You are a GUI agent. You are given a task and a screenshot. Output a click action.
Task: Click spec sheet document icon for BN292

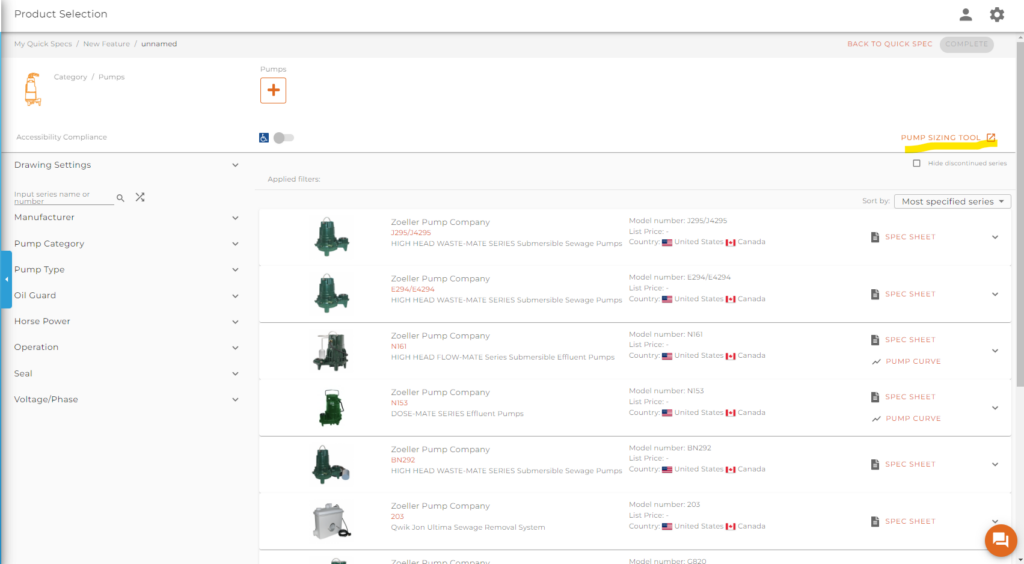click(x=874, y=464)
